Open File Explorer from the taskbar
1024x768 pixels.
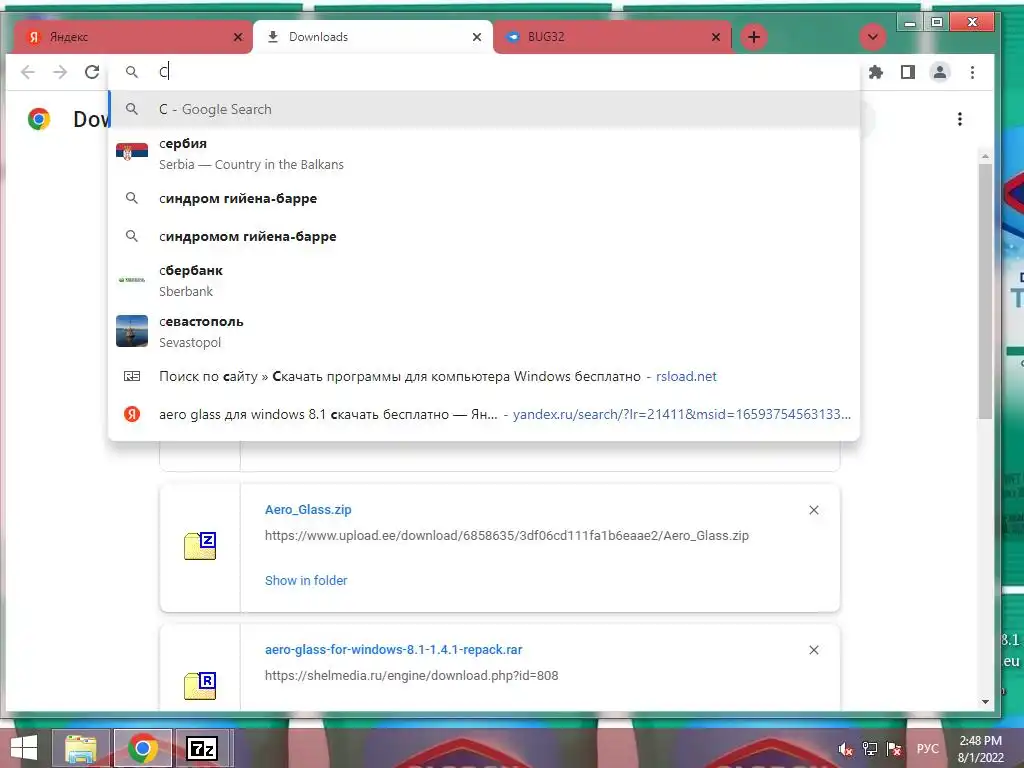pyautogui.click(x=80, y=748)
